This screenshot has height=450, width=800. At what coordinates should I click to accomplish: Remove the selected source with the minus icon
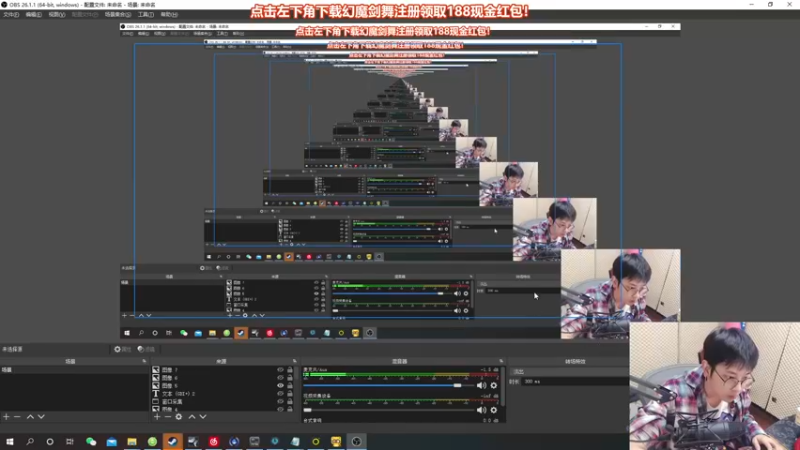tap(167, 417)
